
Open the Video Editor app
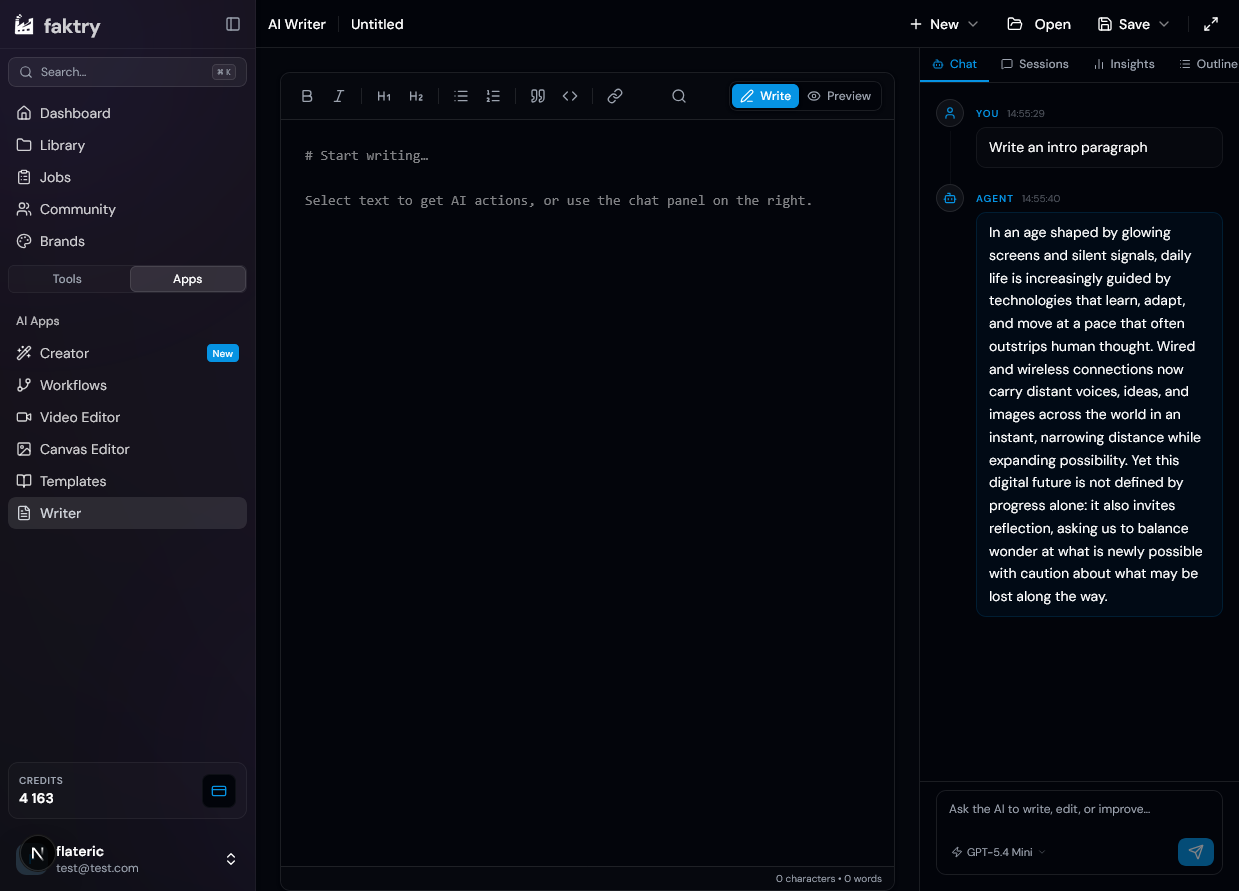127,417
